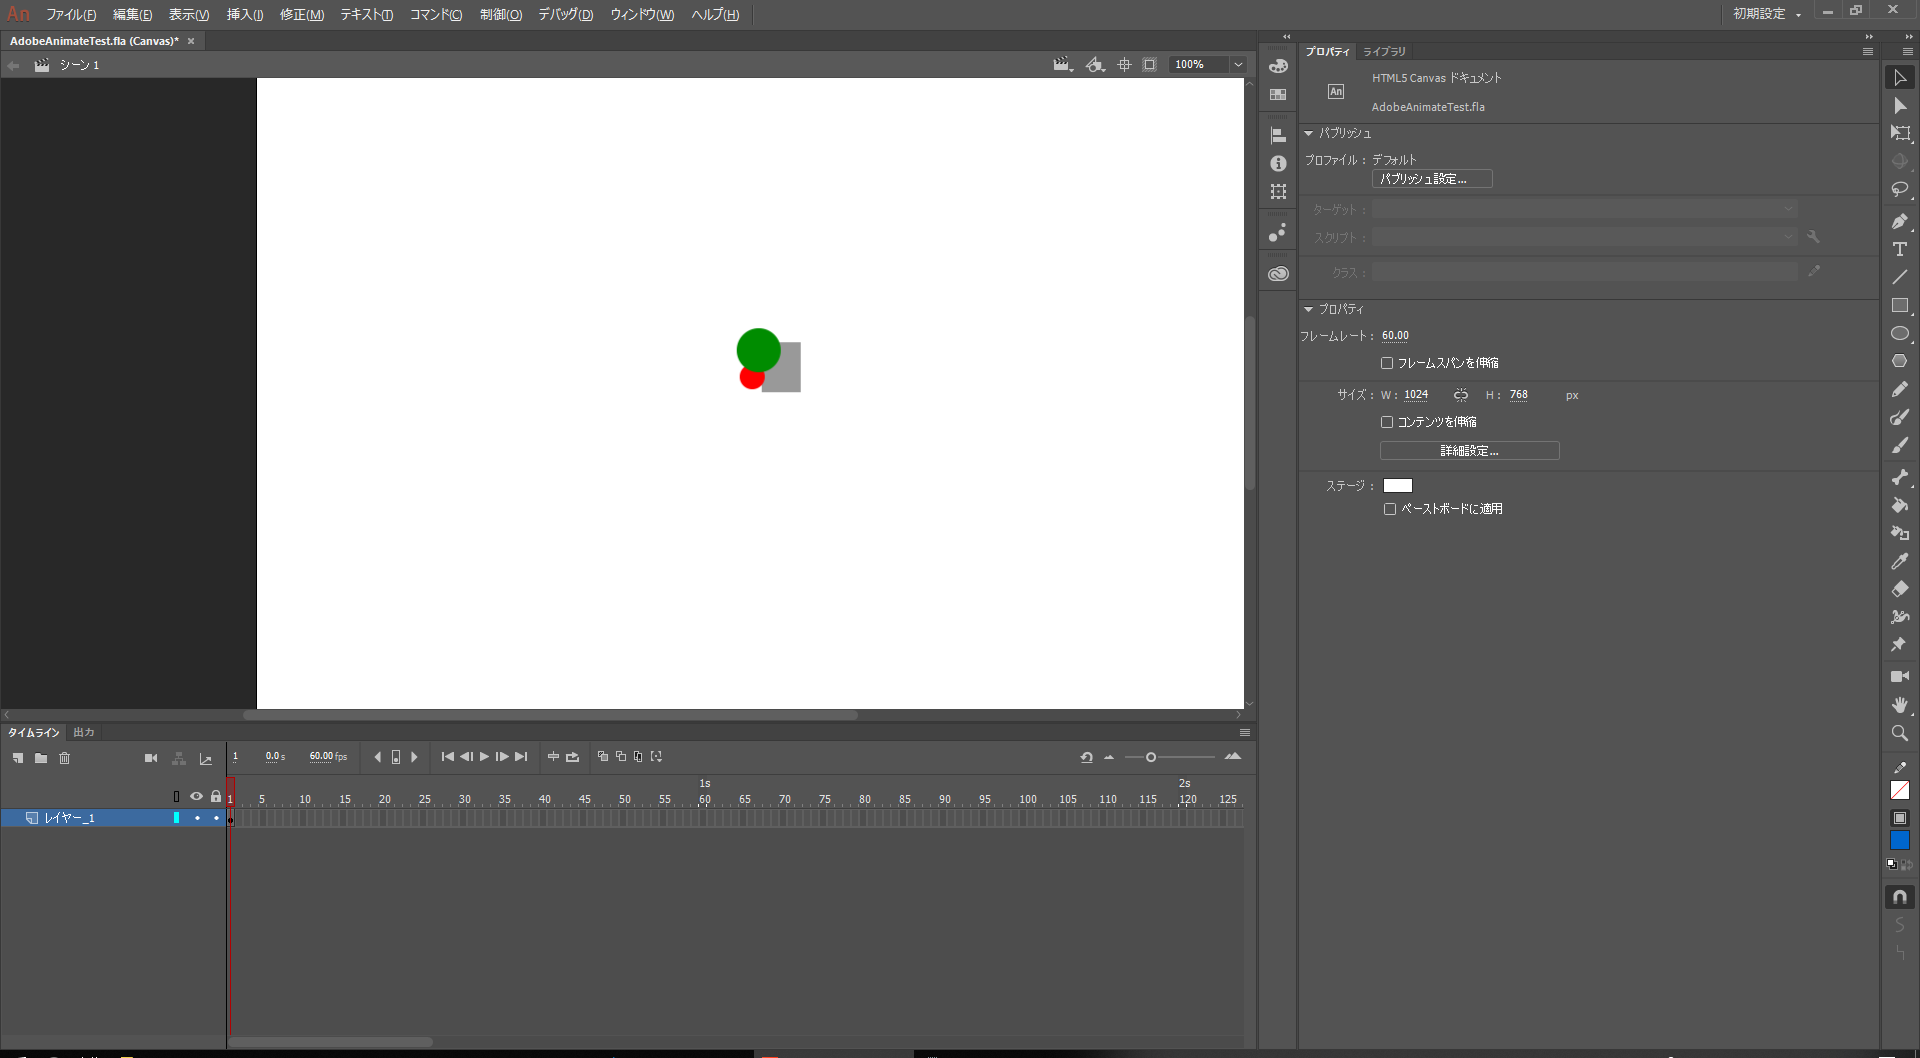Open the ウィンドウ menu
The height and width of the screenshot is (1058, 1920).
pos(642,14)
